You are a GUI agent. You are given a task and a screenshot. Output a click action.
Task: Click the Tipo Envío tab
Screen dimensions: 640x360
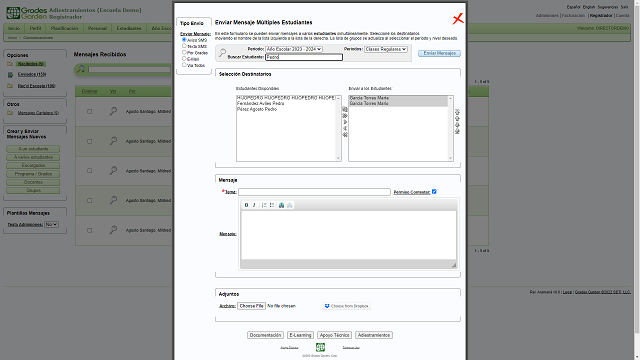click(192, 23)
